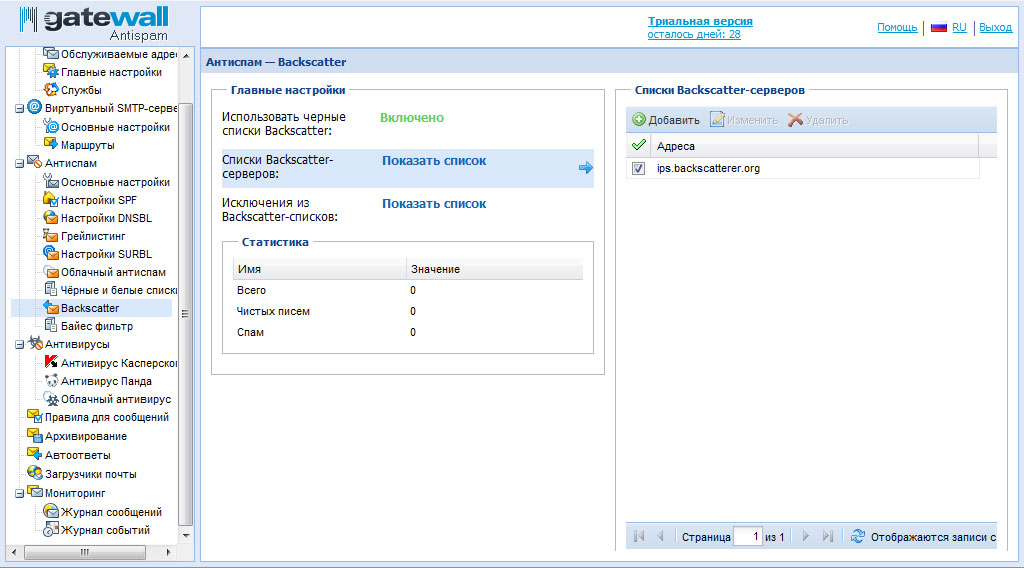1024x568 pixels.
Task: Click Правила для сообщений icon
Action: [x=35, y=416]
